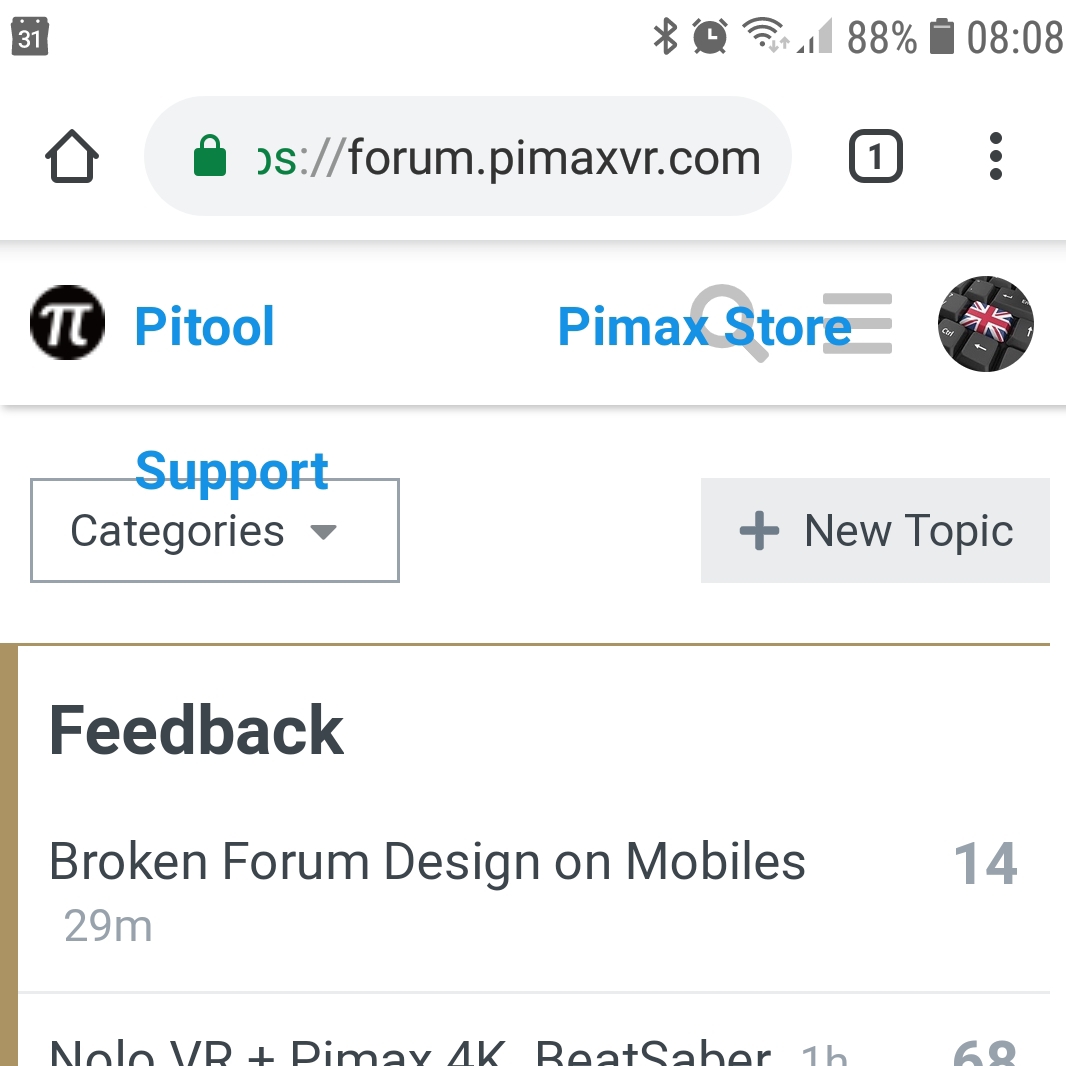Open the Broken Forum Design on Mobiles topic
Viewport: 1066px width, 1066px height.
click(x=427, y=861)
